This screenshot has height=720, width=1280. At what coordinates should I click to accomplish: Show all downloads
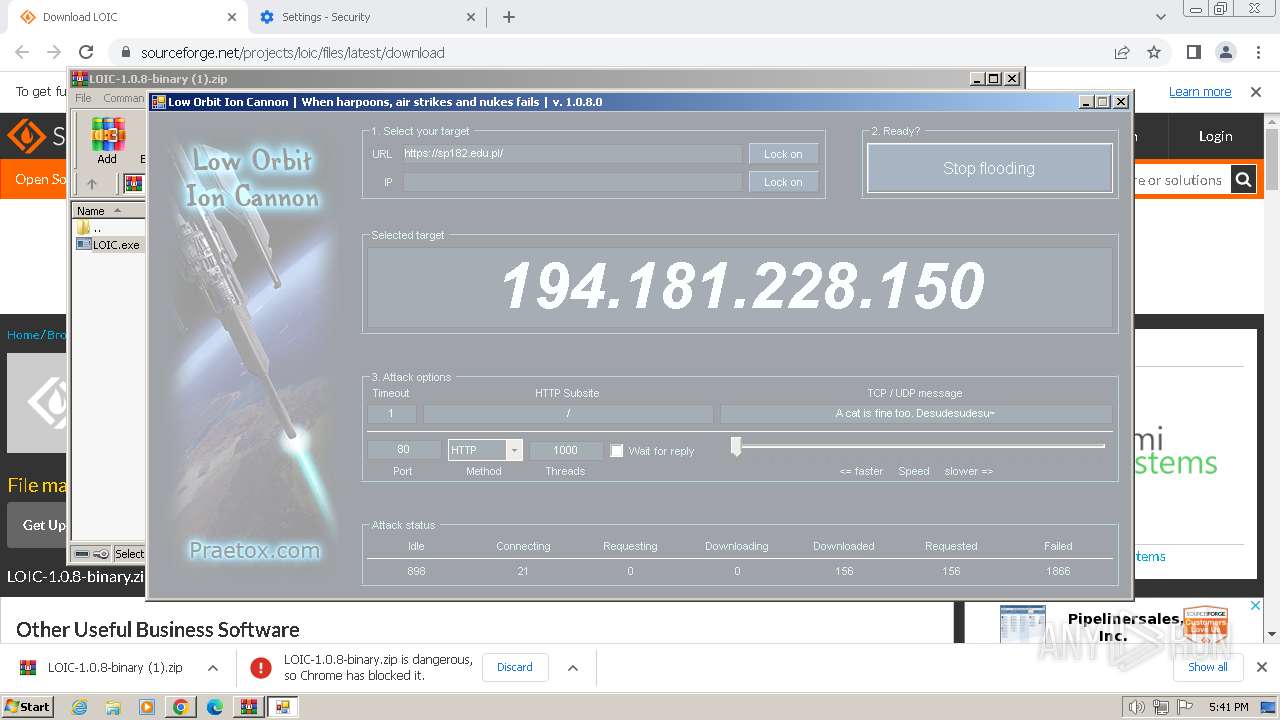[x=1208, y=667]
